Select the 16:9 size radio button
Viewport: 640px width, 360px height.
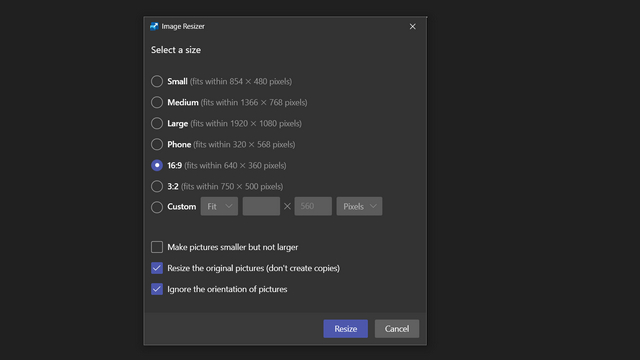157,165
